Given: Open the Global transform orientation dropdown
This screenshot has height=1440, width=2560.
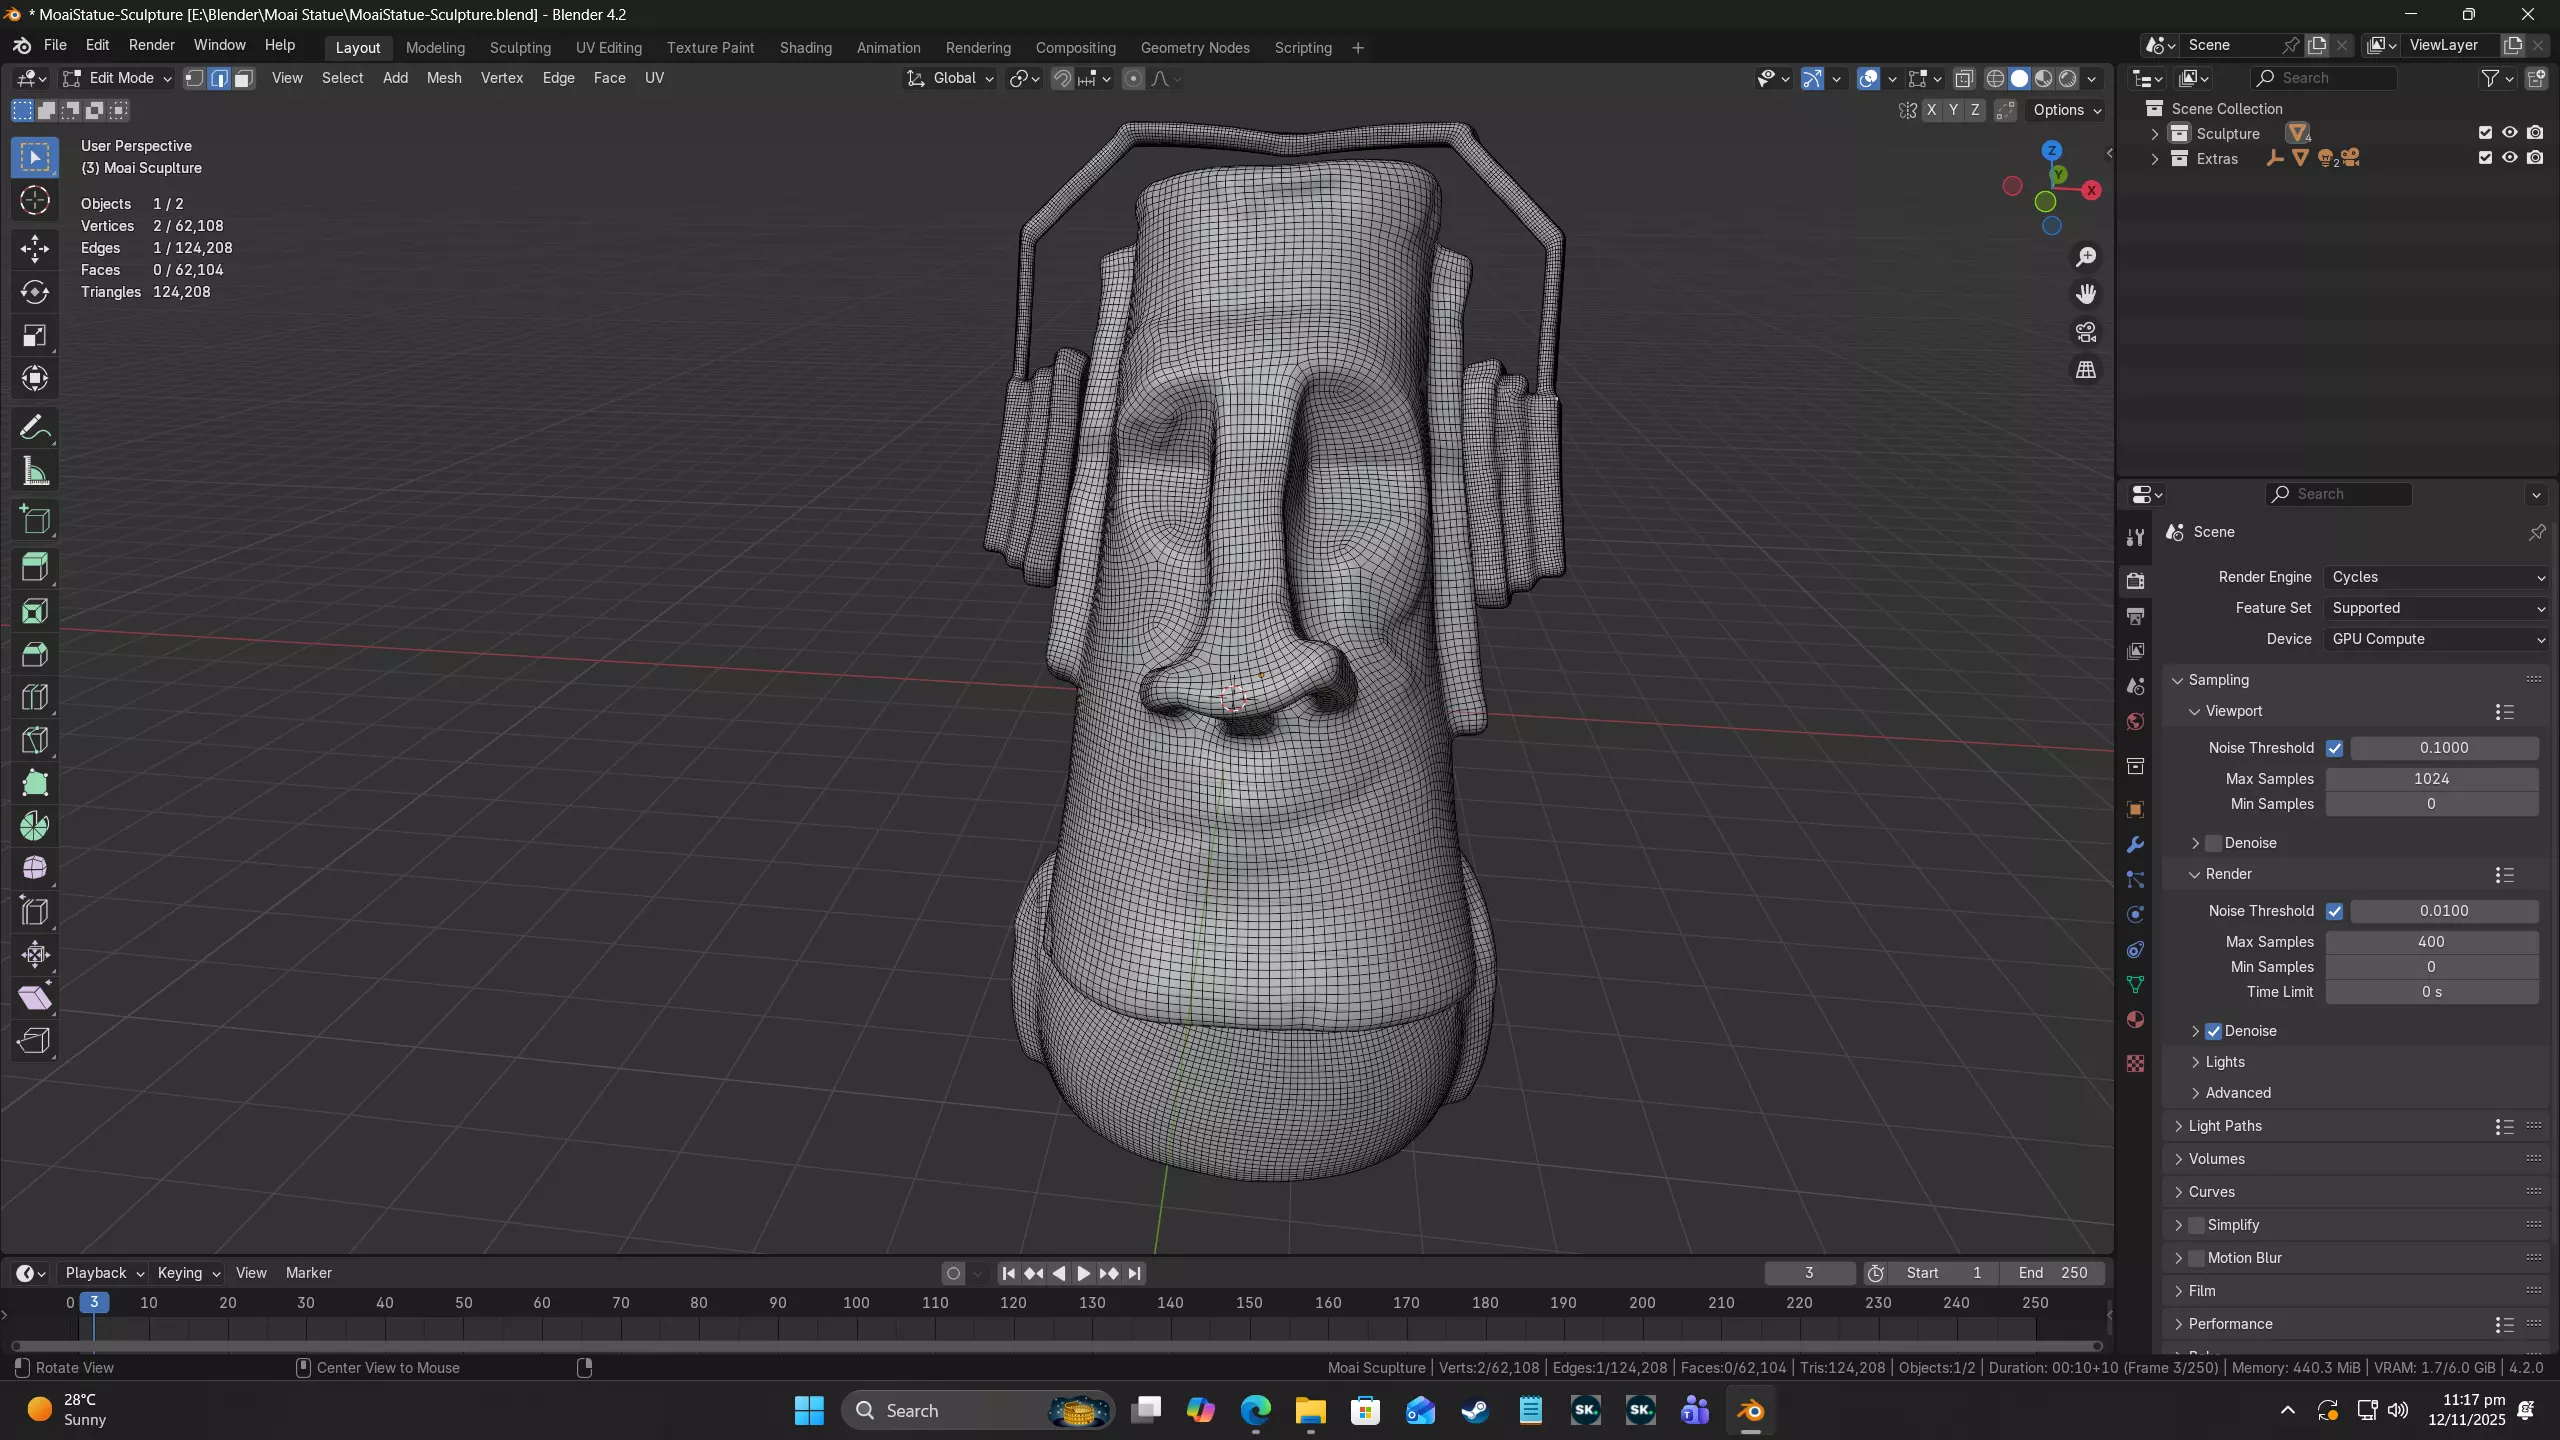Looking at the screenshot, I should [x=950, y=78].
